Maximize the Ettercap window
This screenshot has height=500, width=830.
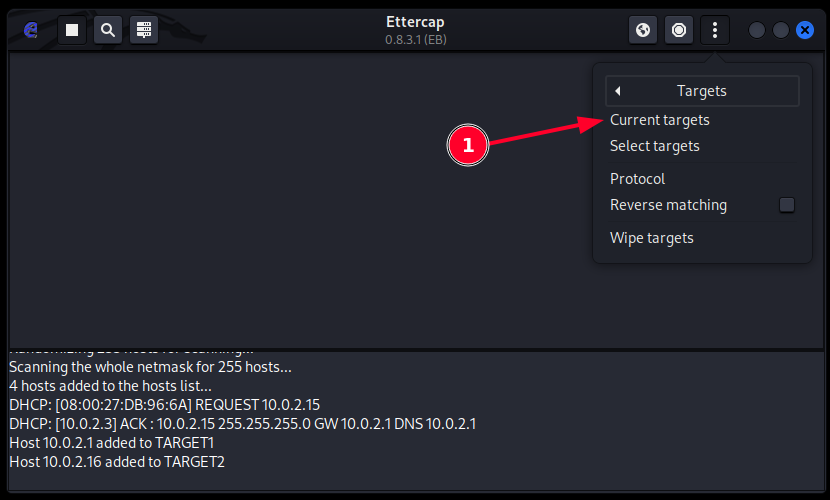781,30
